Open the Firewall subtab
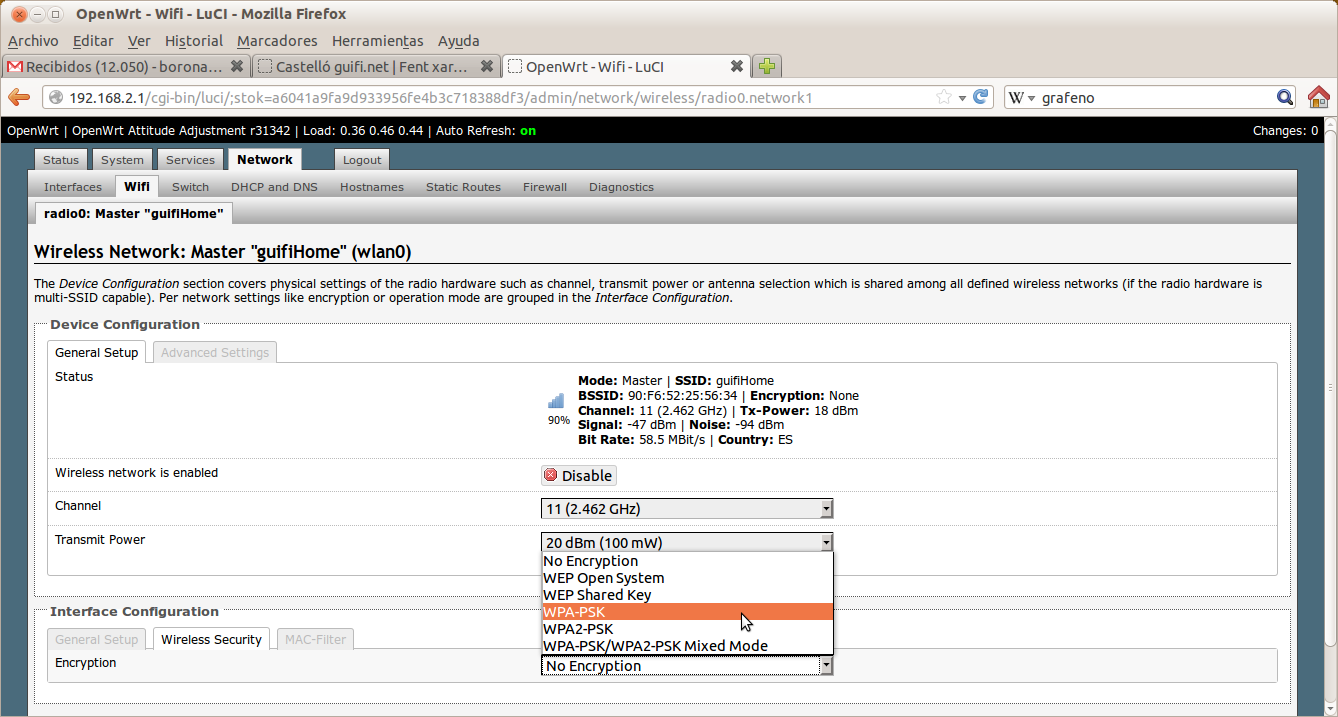 [x=544, y=187]
